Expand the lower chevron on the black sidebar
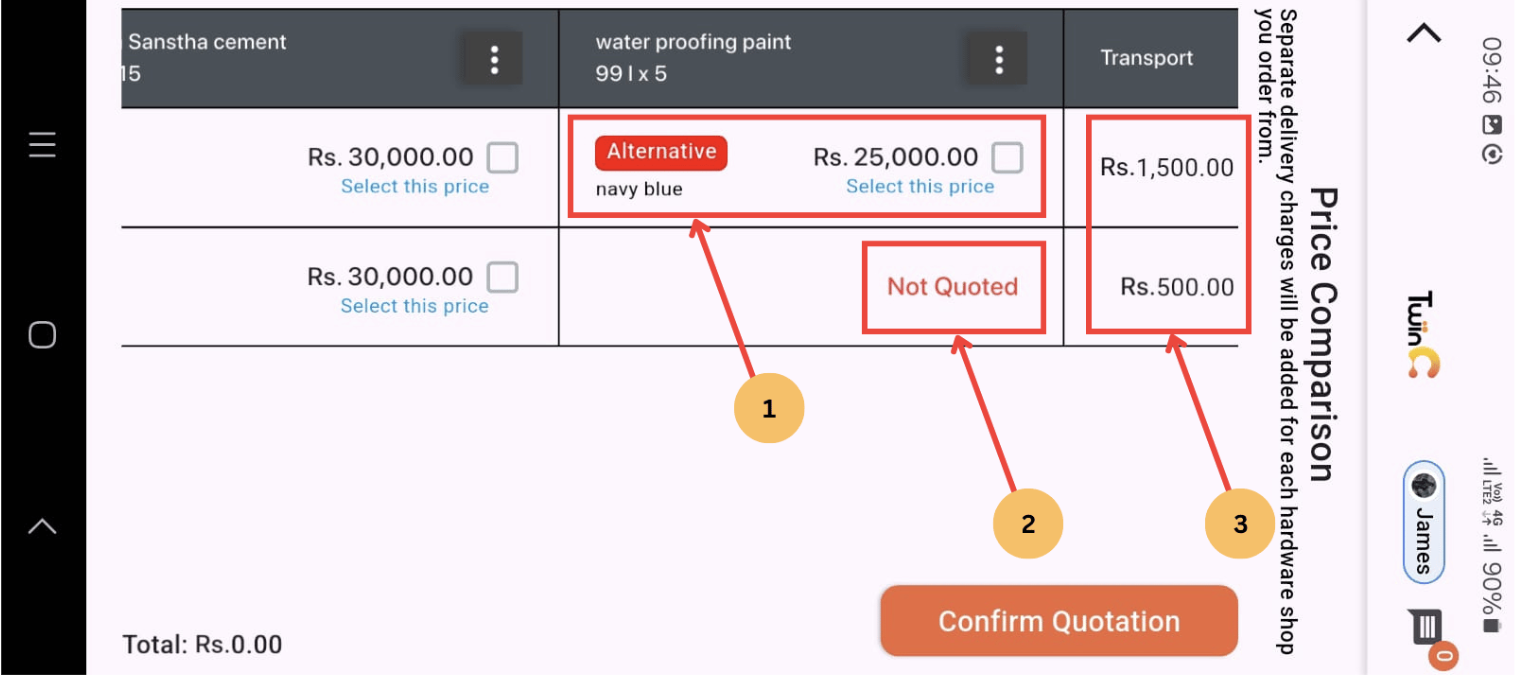 click(41, 524)
